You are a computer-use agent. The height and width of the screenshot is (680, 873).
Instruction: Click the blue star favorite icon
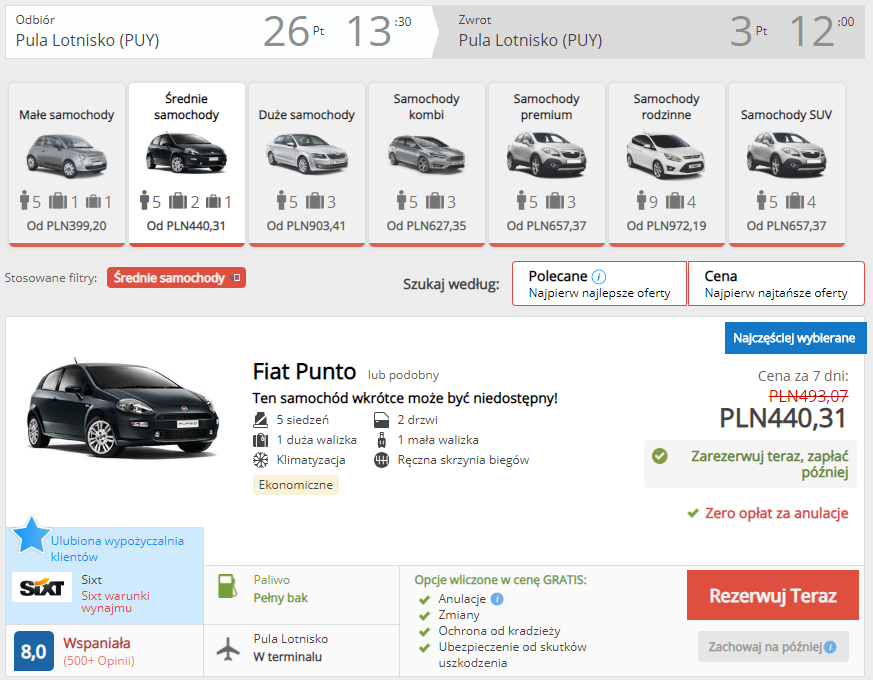pos(31,536)
